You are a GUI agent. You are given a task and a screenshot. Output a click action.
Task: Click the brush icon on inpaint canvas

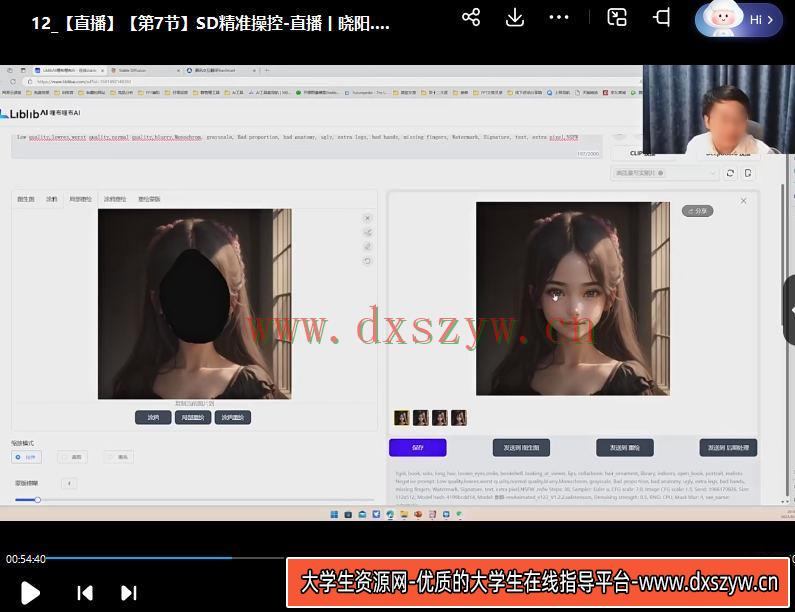coord(368,232)
